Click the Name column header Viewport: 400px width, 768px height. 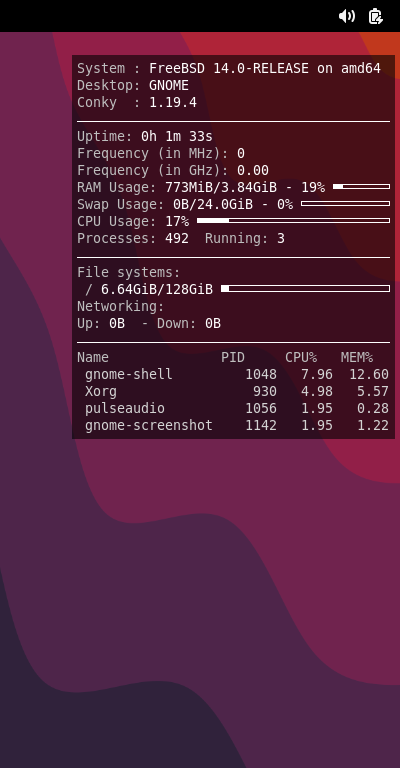[x=93, y=358]
